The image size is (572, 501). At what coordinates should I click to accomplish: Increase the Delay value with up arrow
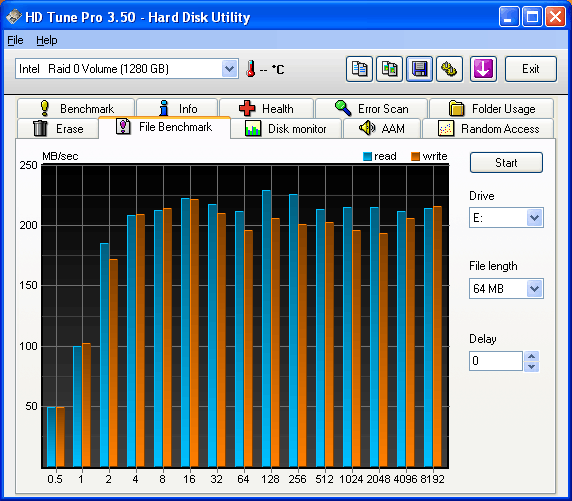[532, 356]
